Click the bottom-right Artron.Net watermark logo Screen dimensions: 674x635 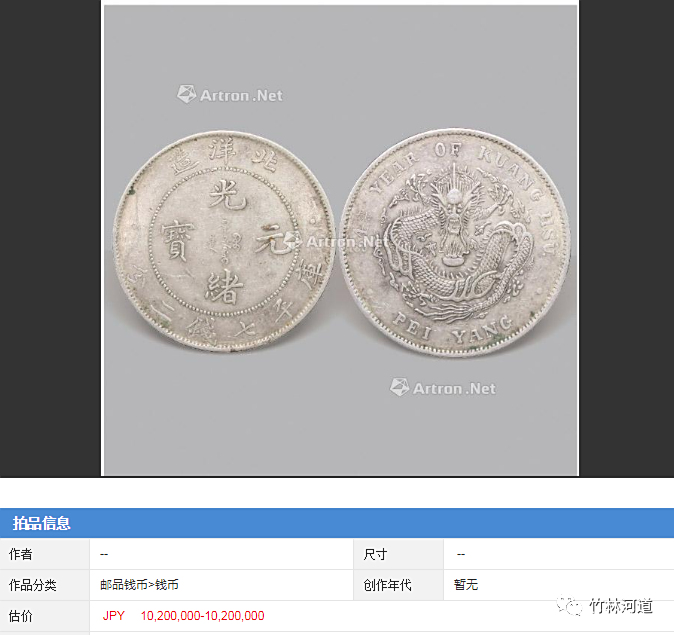pyautogui.click(x=443, y=388)
